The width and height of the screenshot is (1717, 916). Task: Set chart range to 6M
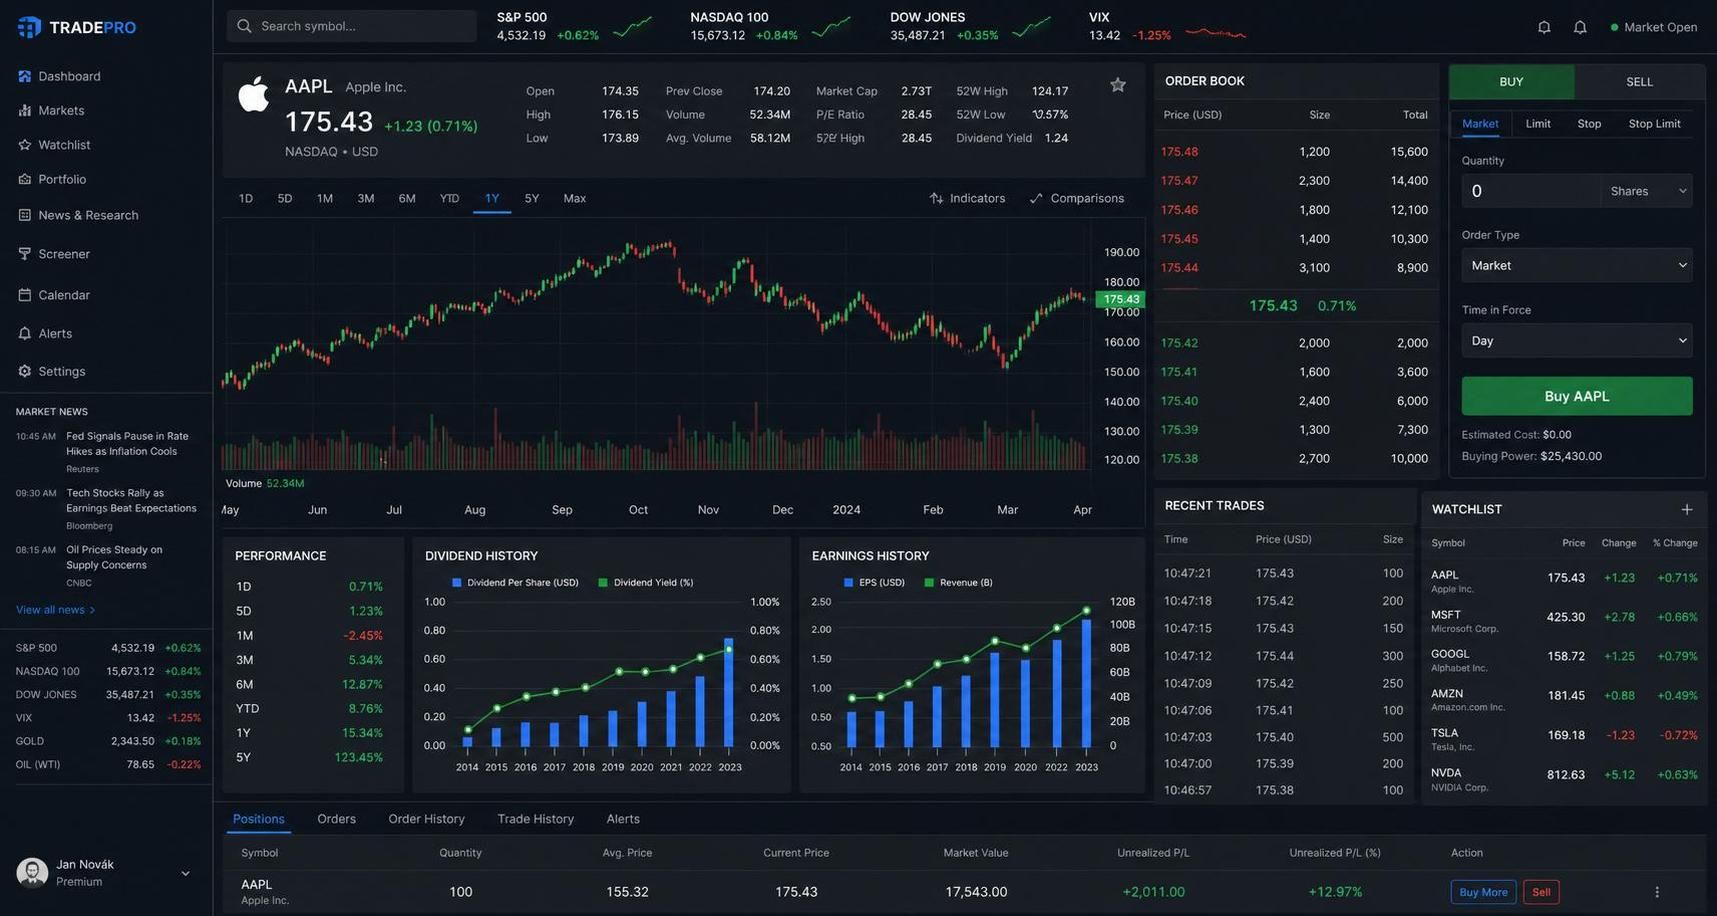pyautogui.click(x=407, y=198)
